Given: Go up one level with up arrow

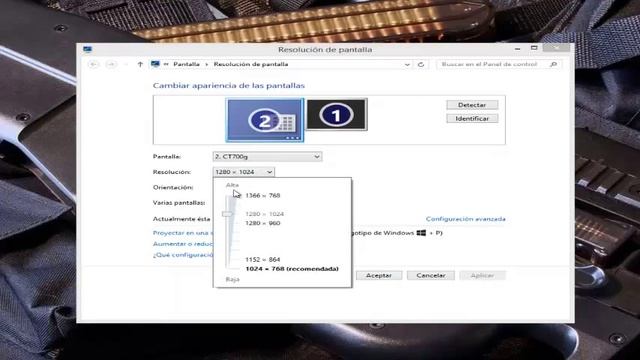Looking at the screenshot, I should (140, 64).
